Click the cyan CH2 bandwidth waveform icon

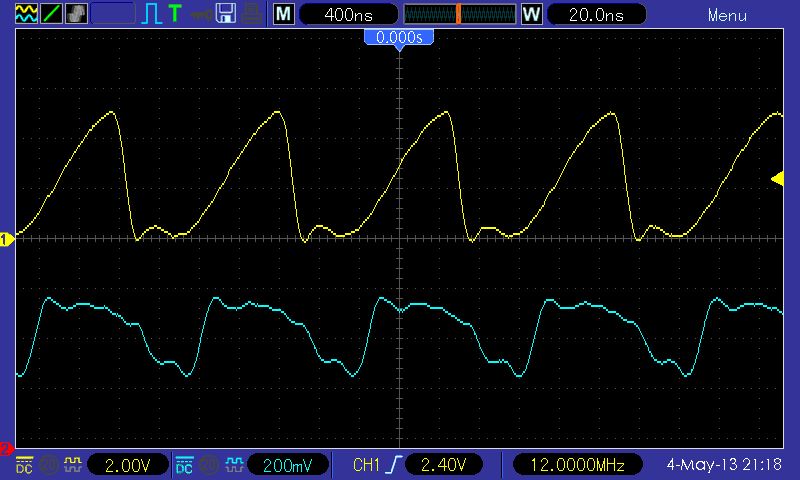pyautogui.click(x=234, y=464)
